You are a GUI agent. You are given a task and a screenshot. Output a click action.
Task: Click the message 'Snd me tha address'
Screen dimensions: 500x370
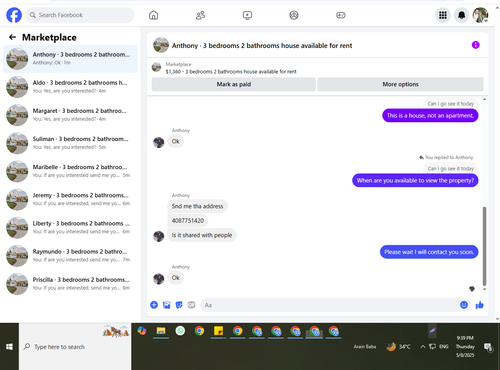tap(197, 206)
